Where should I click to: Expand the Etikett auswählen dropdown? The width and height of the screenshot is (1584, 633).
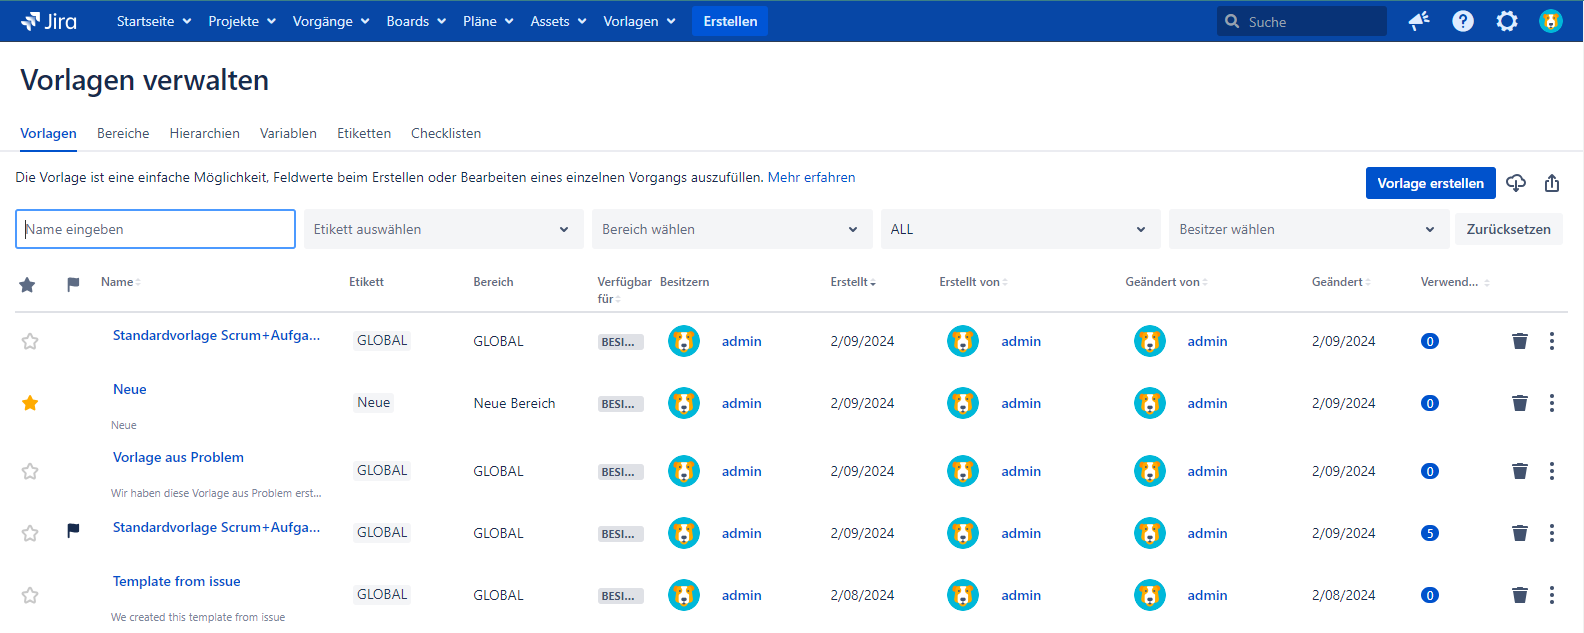point(443,229)
